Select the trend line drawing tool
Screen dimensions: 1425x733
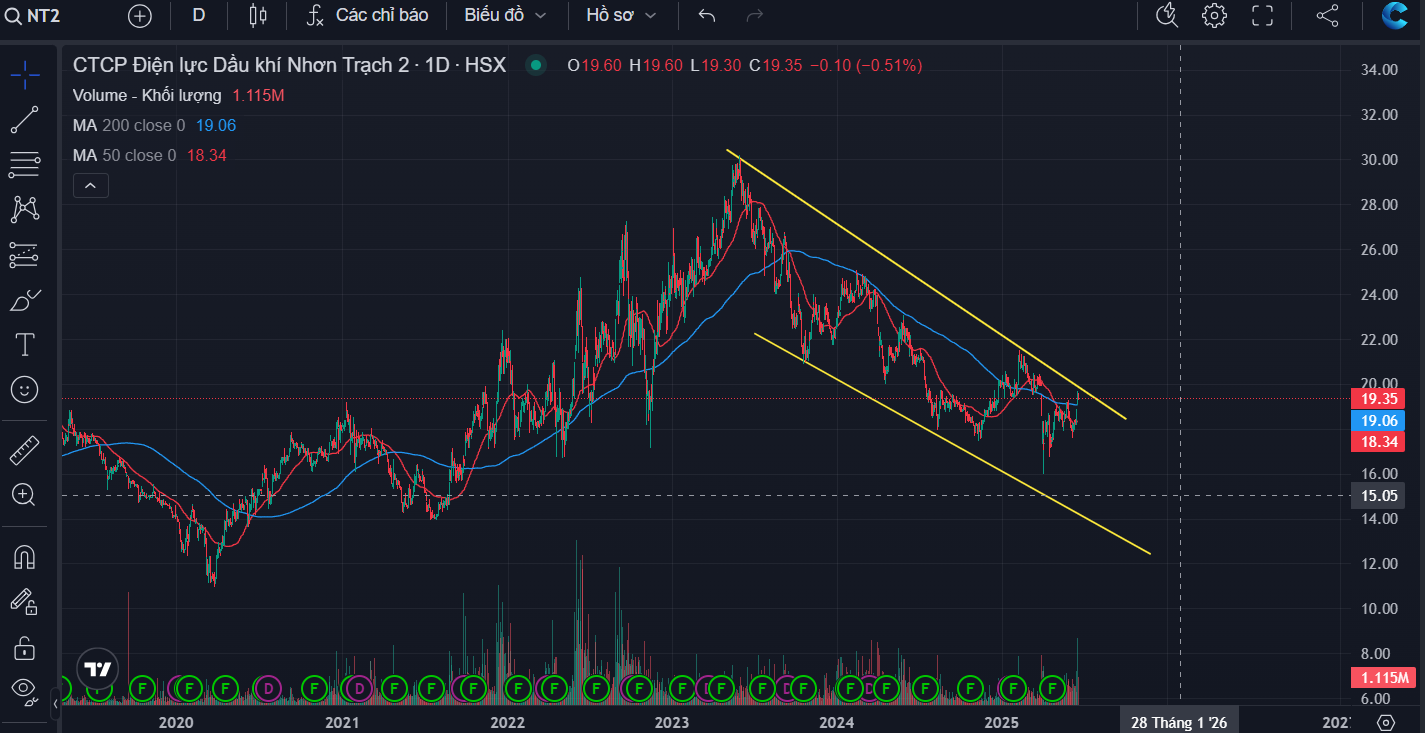tap(25, 119)
